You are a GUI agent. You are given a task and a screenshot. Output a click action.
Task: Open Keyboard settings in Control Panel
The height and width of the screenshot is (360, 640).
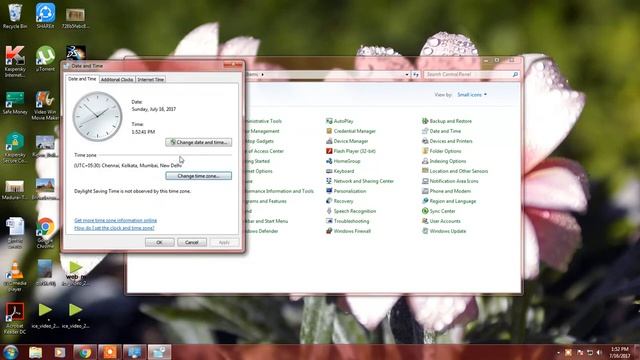tap(340, 171)
